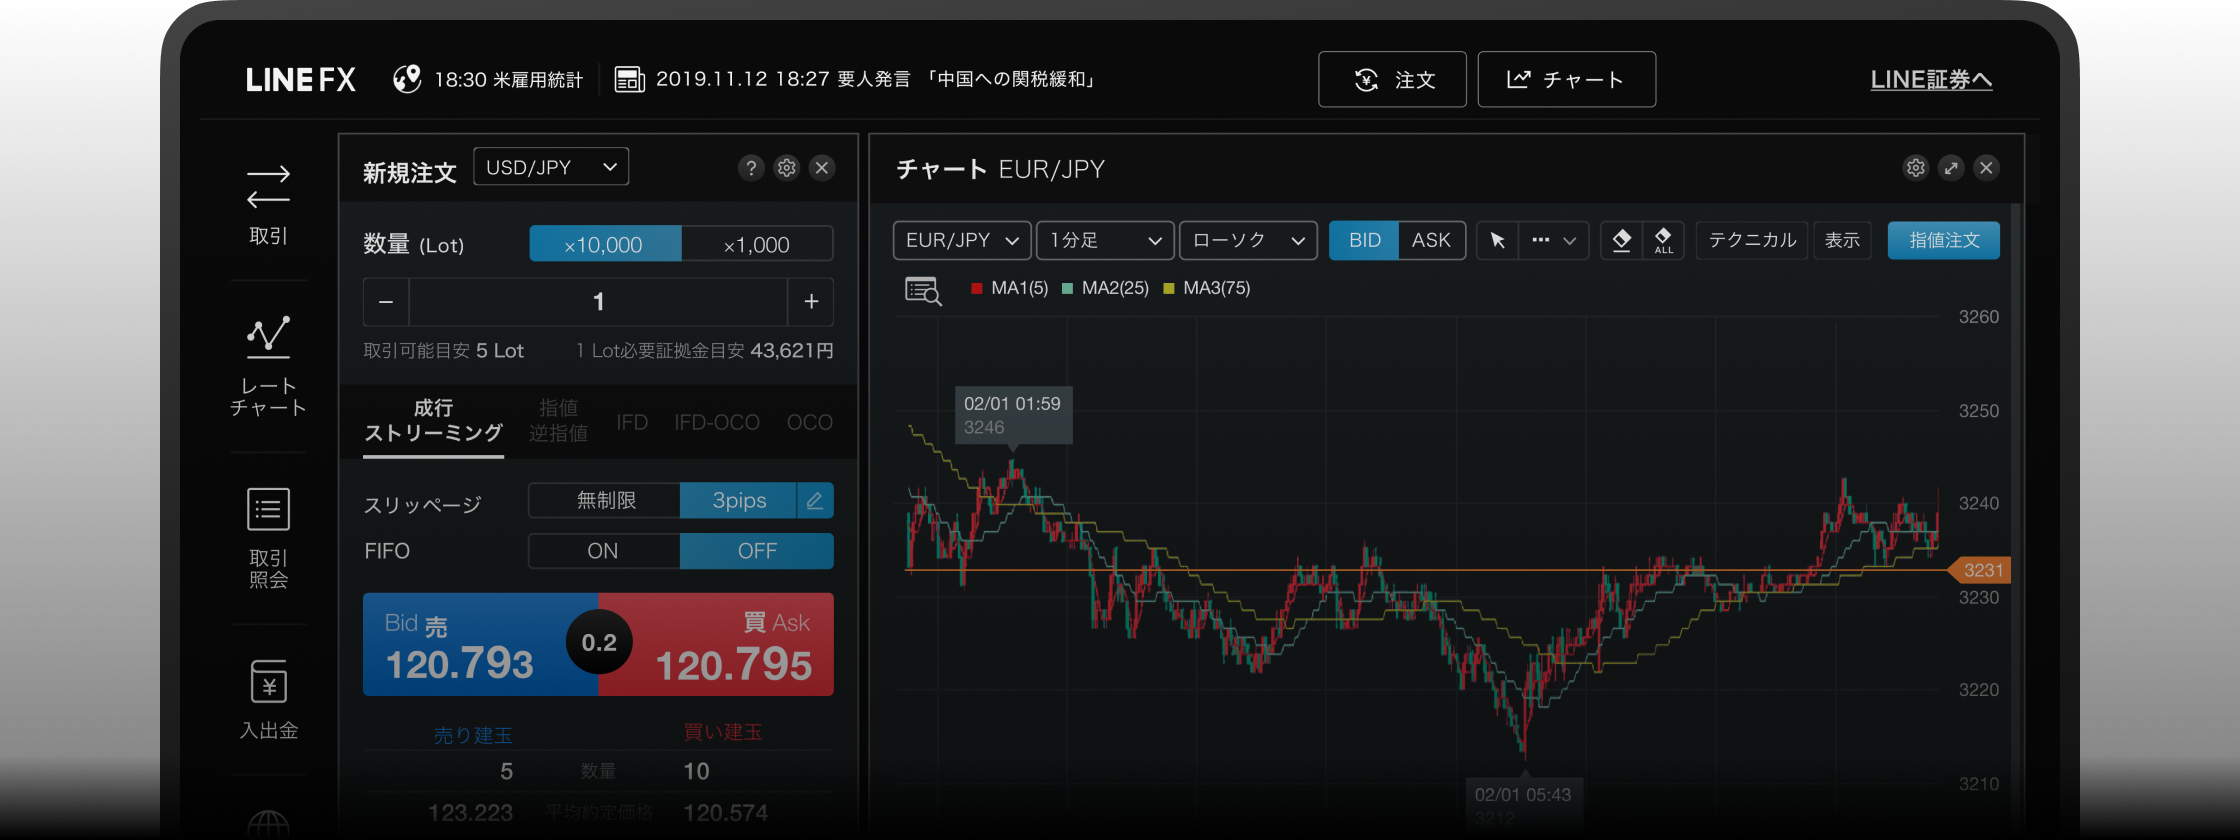Click the 3231 current price marker on chart
This screenshot has height=840, width=2240.
point(1980,570)
